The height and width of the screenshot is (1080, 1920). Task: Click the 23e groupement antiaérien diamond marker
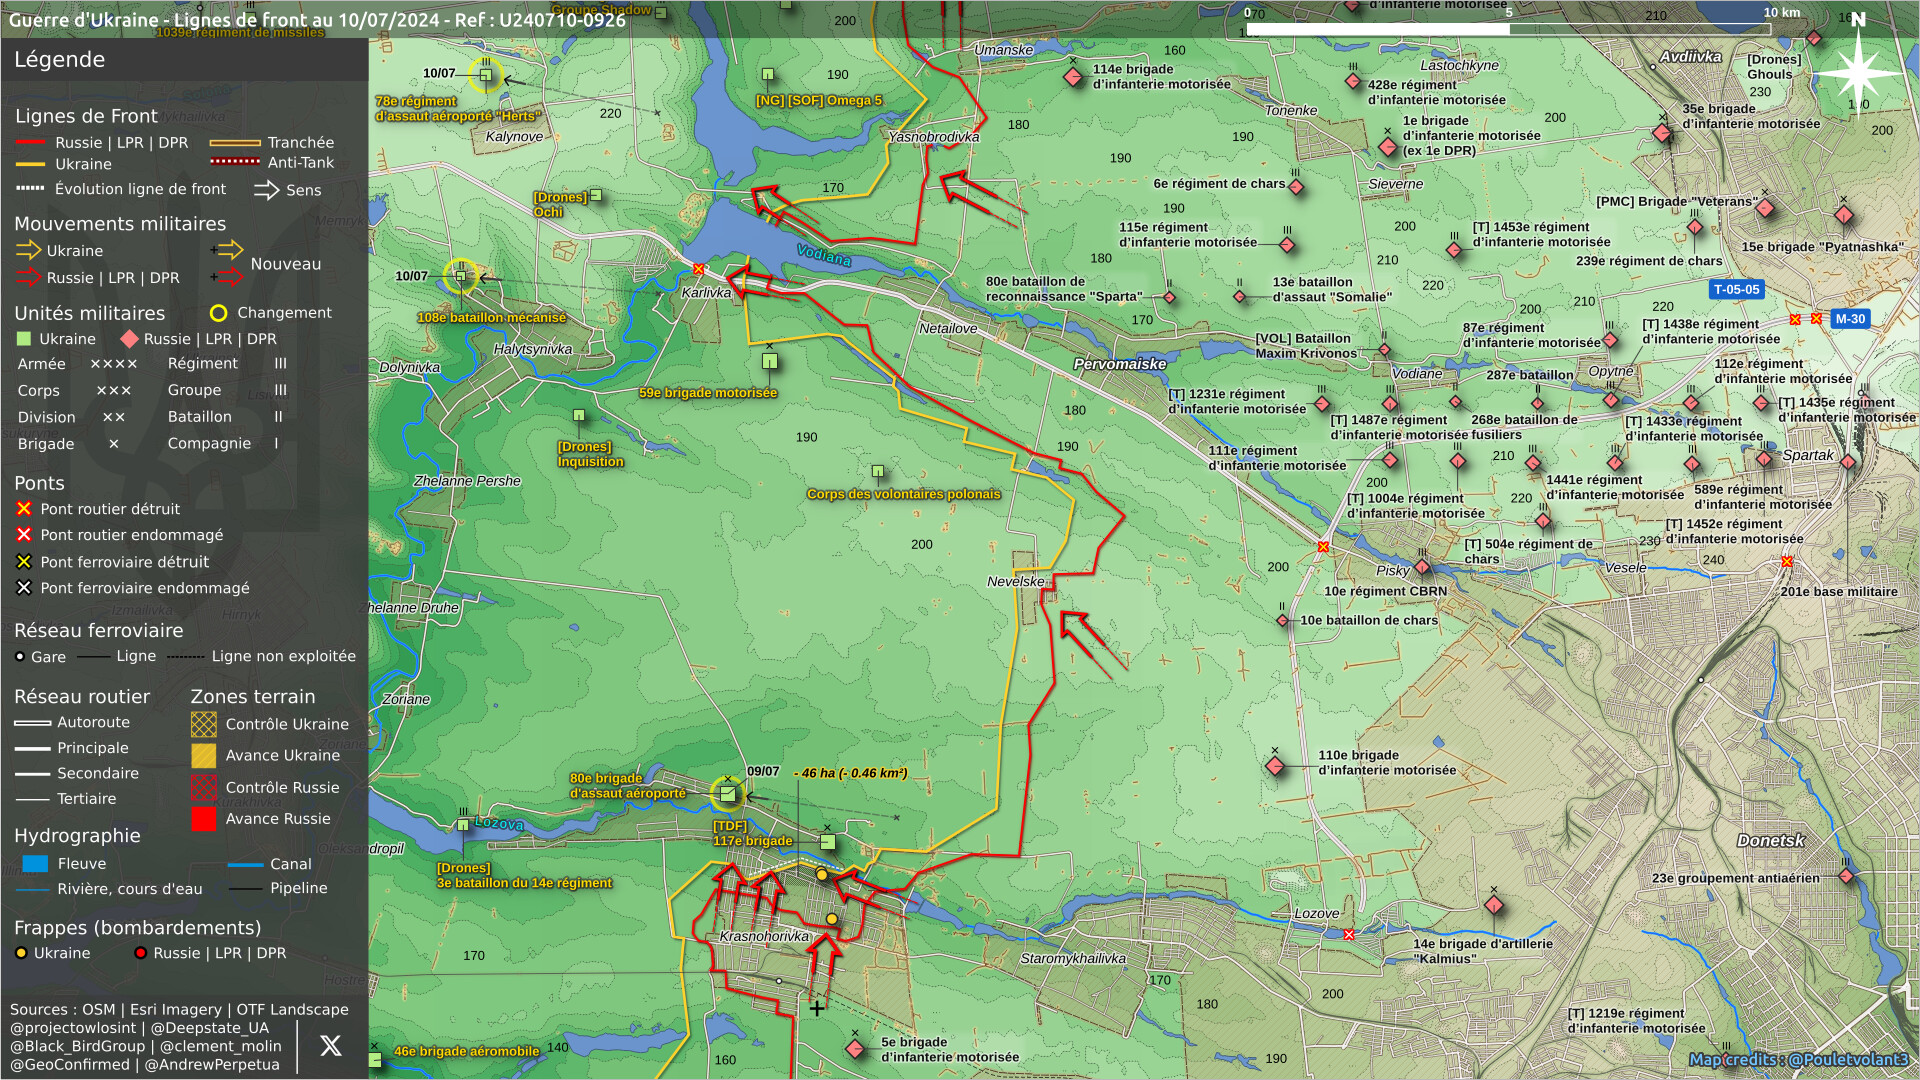pyautogui.click(x=1847, y=876)
